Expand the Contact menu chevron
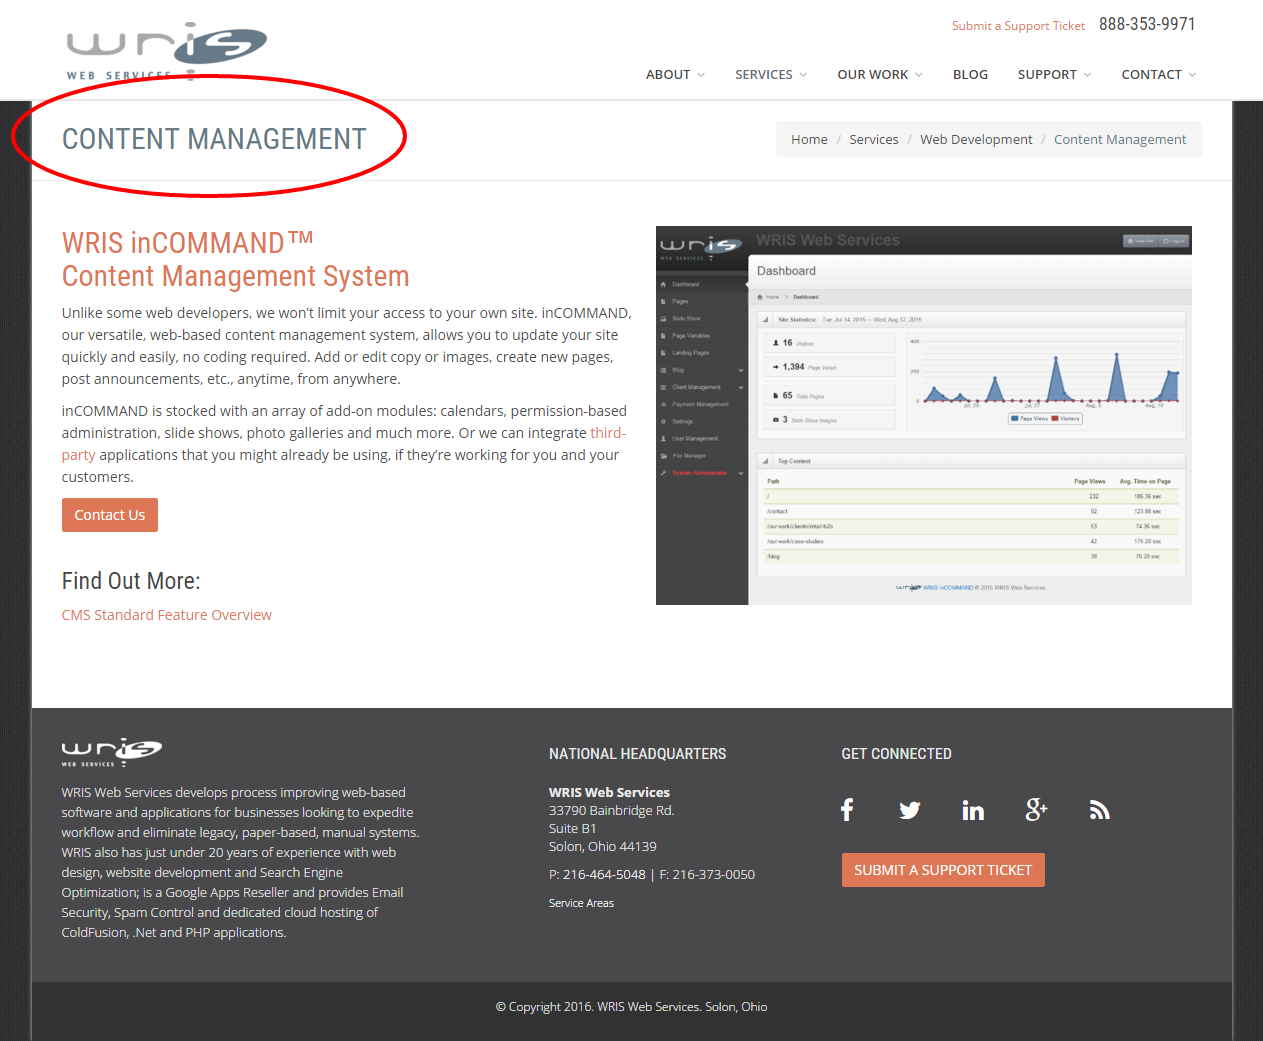Image resolution: width=1263 pixels, height=1041 pixels. pos(1192,75)
